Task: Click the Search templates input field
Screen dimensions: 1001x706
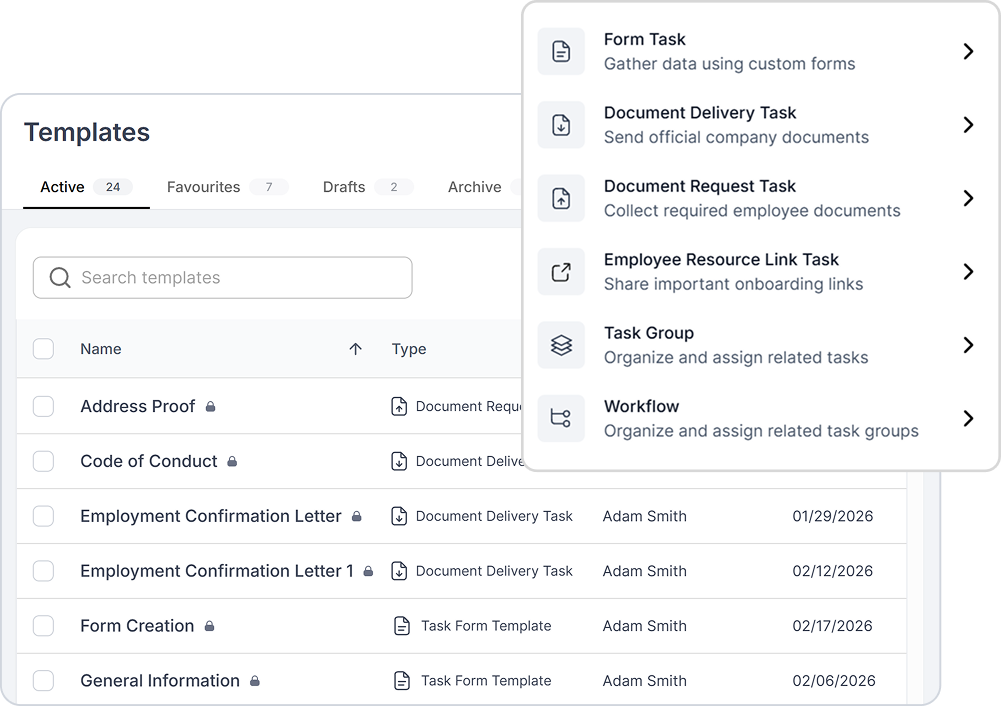Action: (x=223, y=278)
